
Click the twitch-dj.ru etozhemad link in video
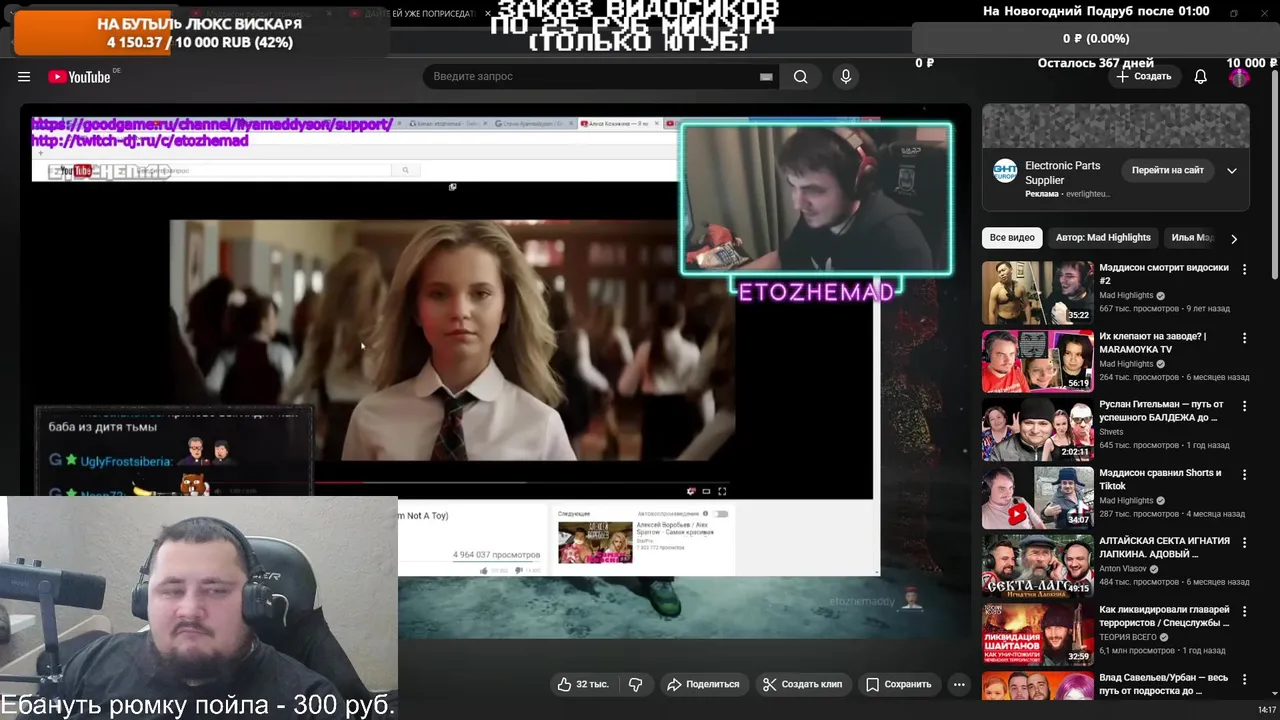(x=140, y=141)
